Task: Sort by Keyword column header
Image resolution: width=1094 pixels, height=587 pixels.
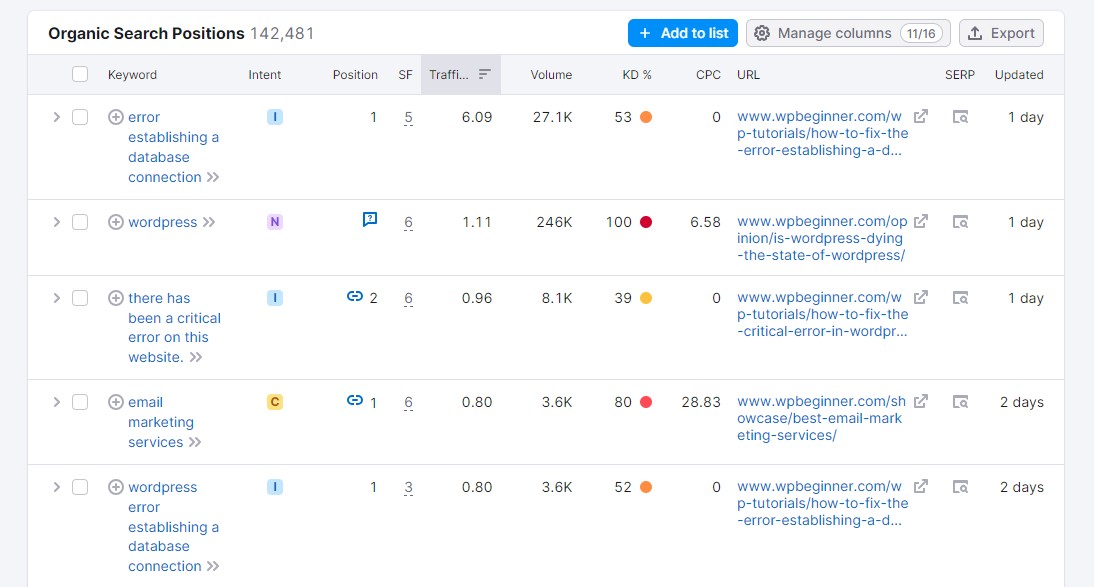Action: pos(133,75)
